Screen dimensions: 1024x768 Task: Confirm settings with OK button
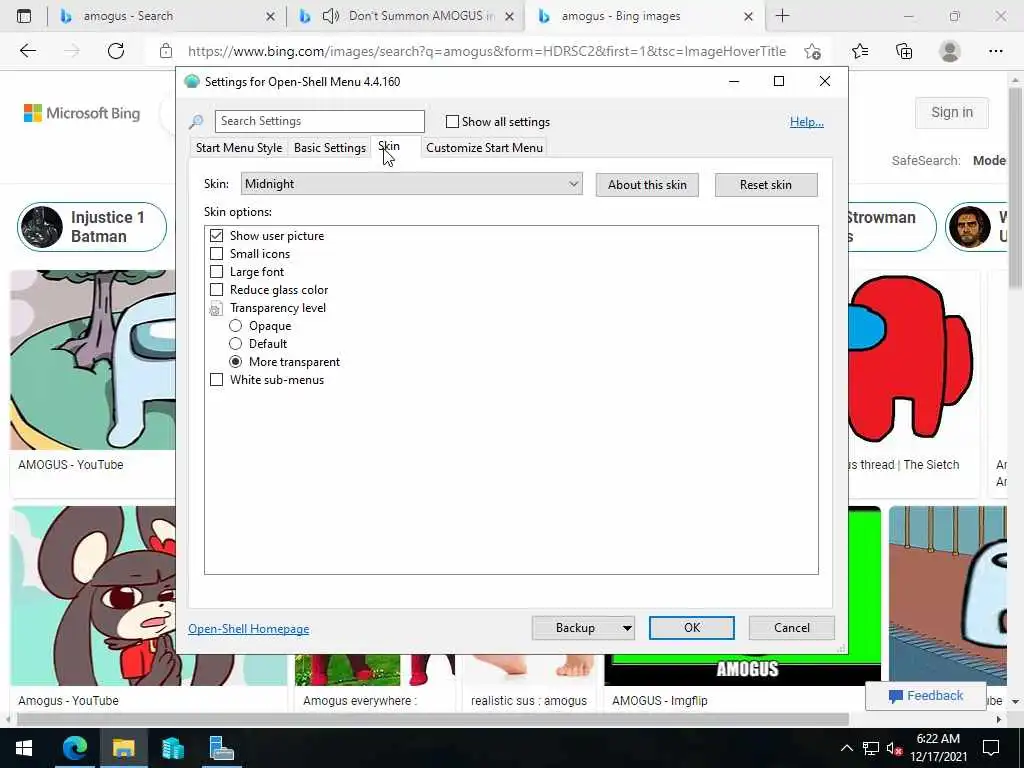coord(692,628)
